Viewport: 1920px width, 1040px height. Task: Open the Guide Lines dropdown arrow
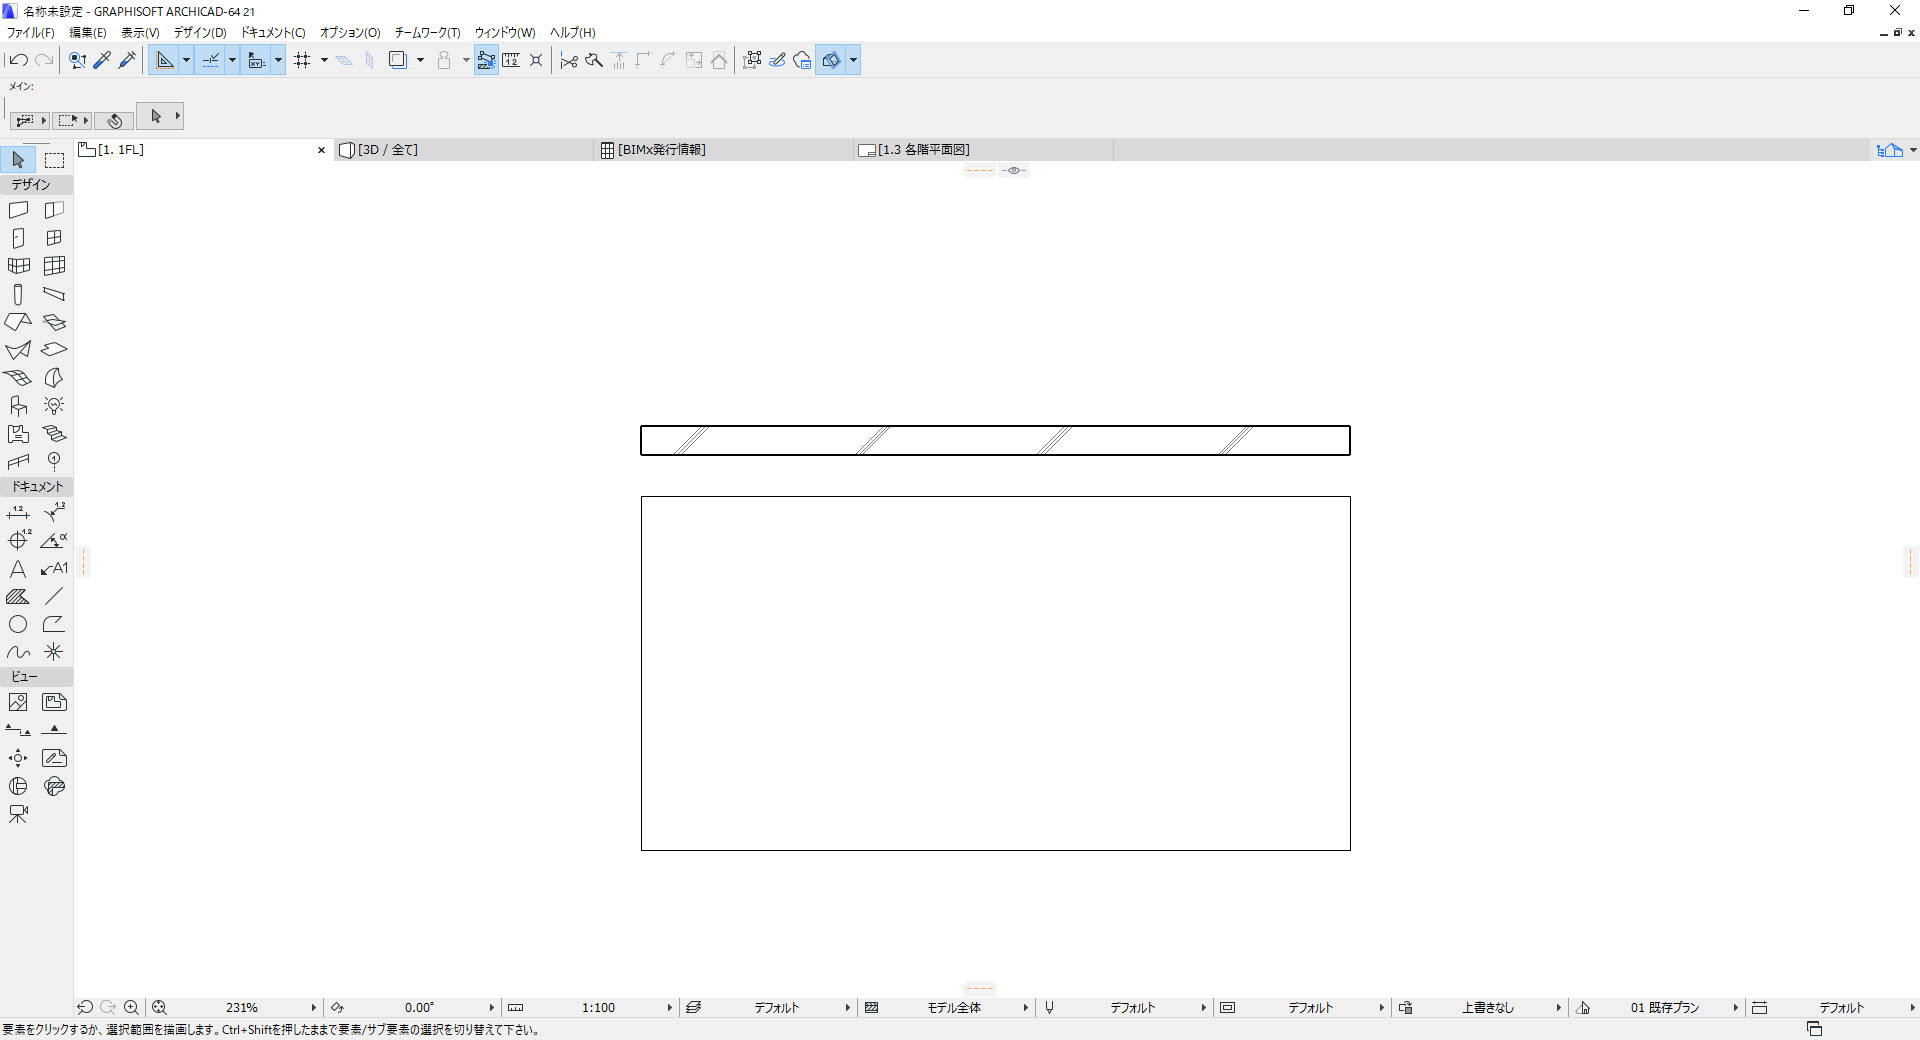pos(186,60)
